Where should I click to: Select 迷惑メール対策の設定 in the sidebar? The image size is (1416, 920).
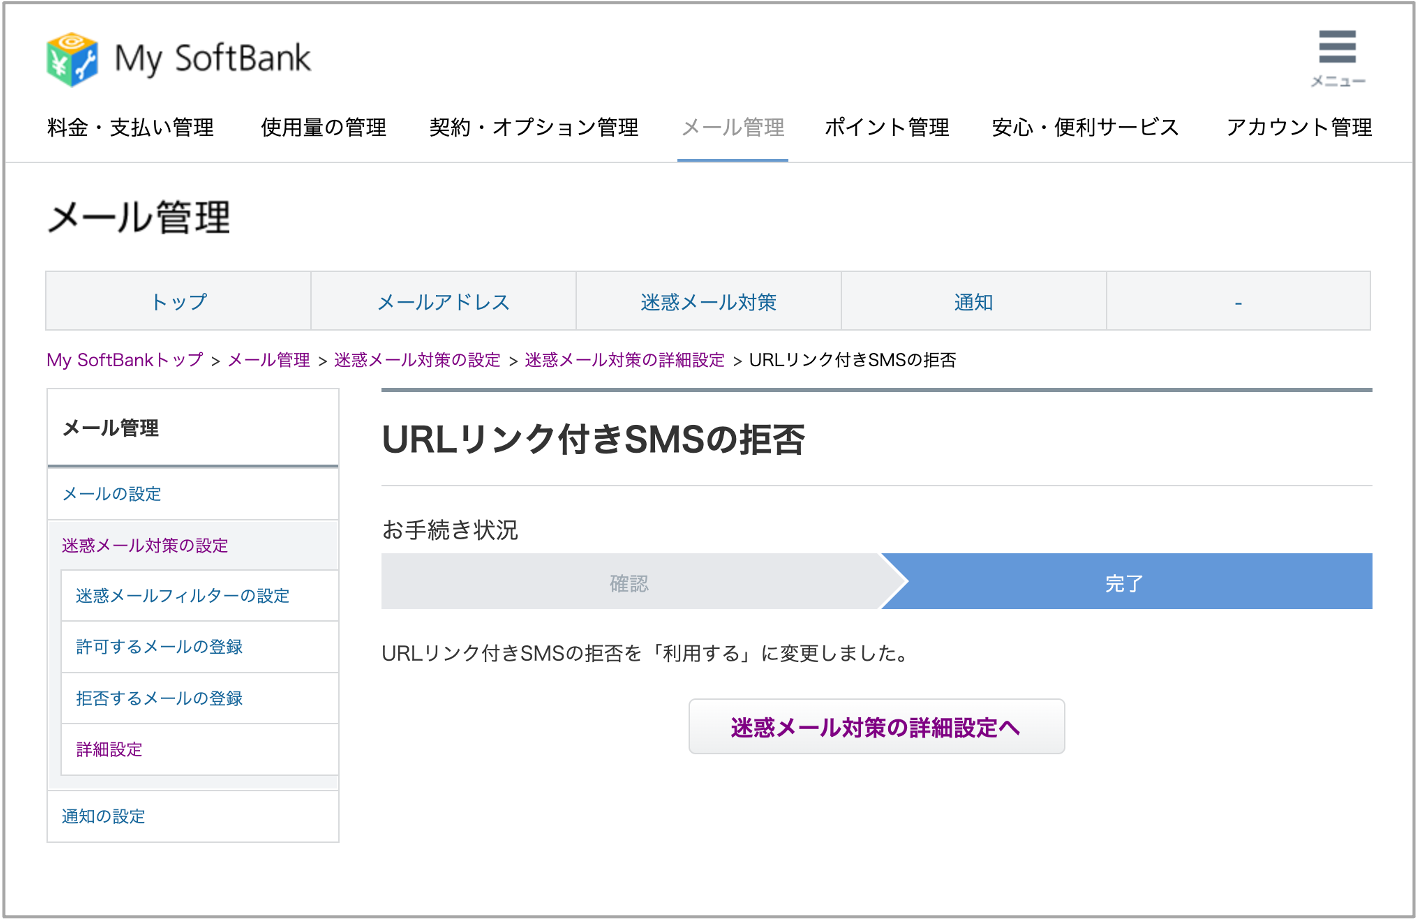coord(193,545)
